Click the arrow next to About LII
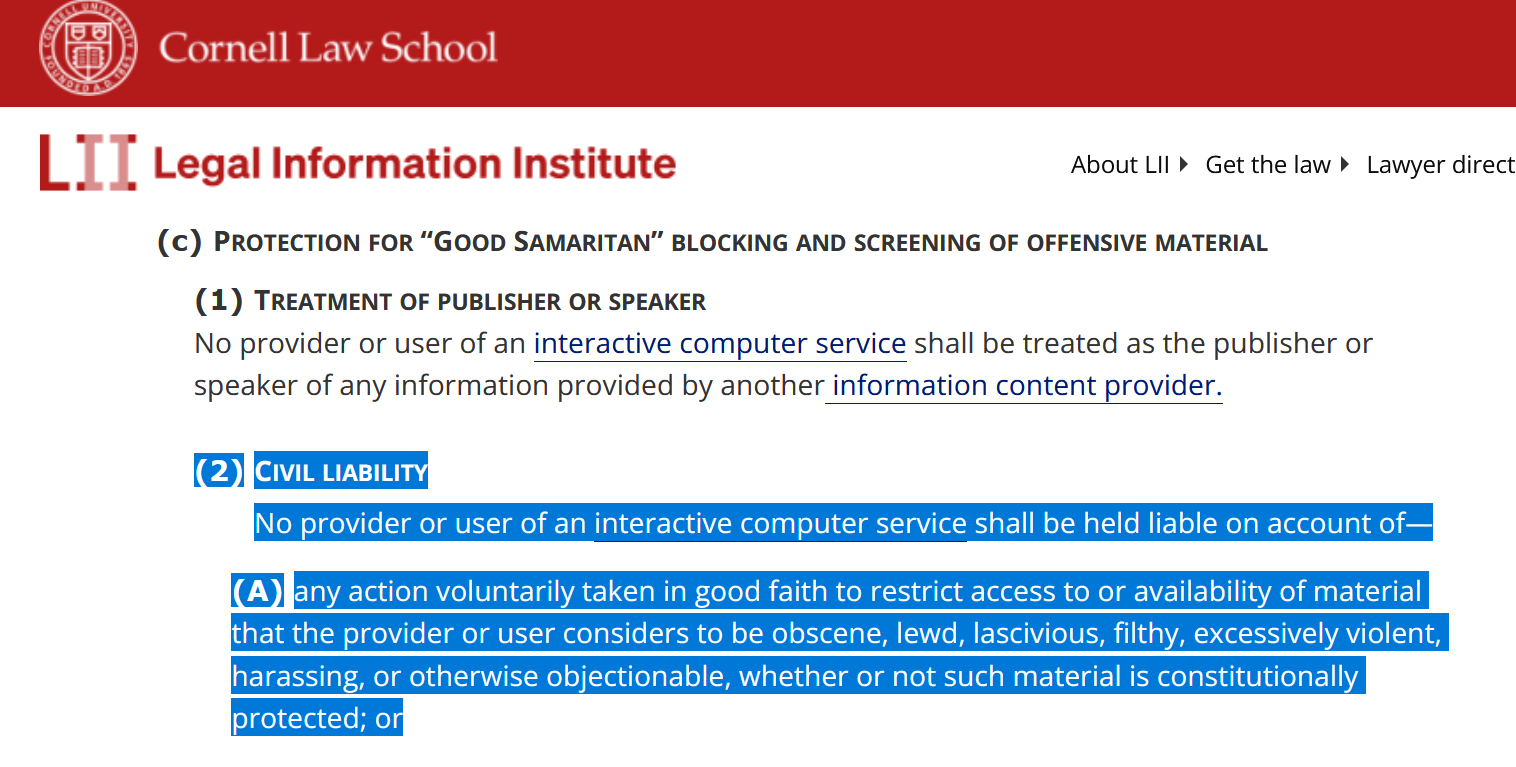 point(1184,164)
